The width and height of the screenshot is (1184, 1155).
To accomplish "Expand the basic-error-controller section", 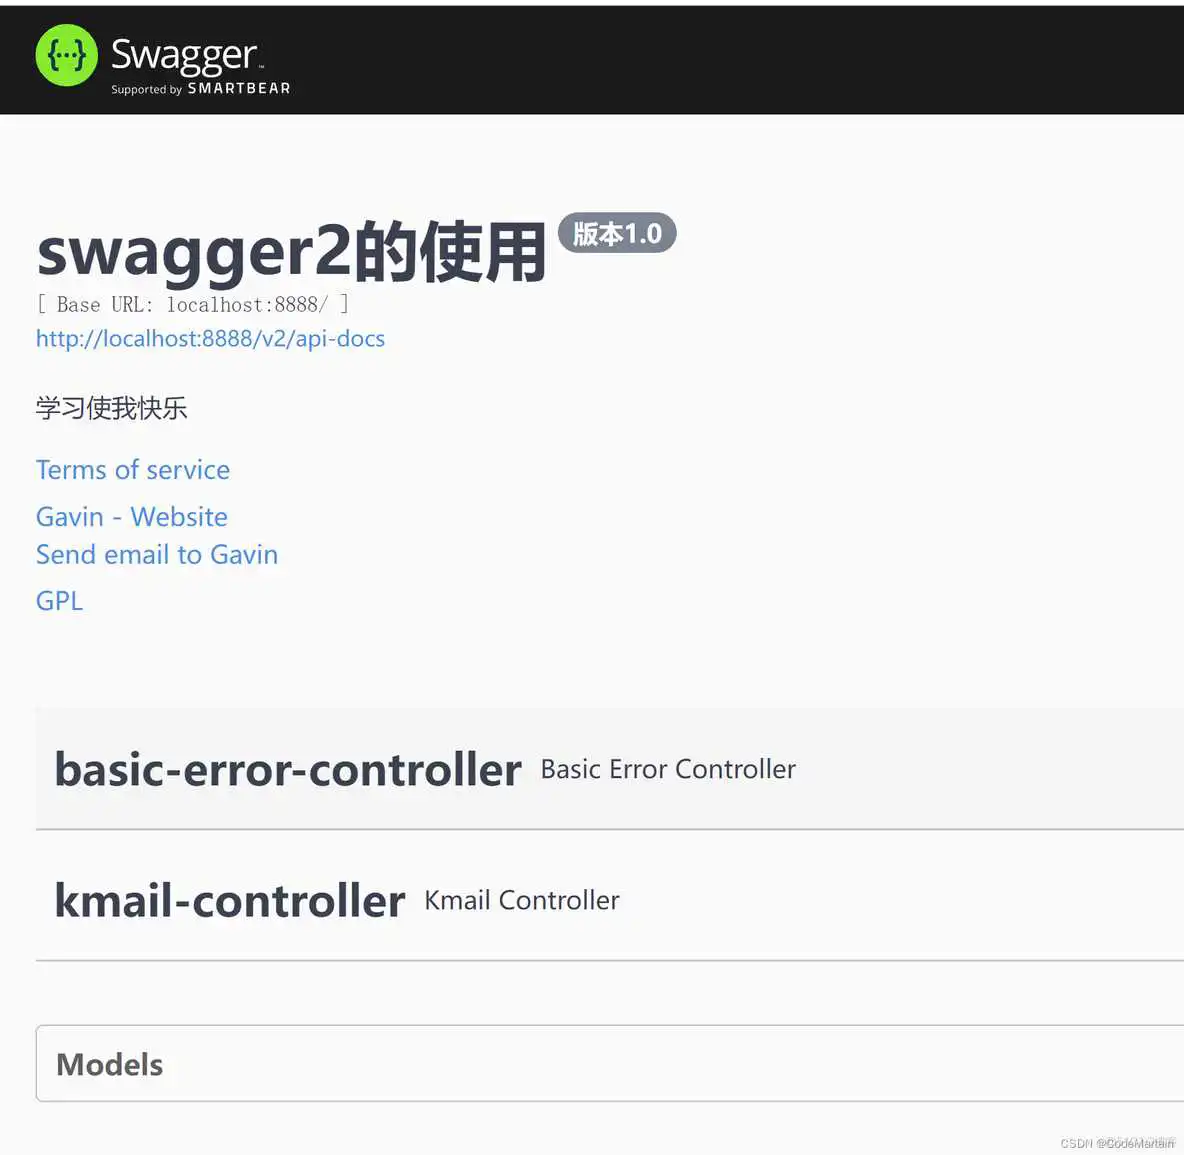I will coord(609,769).
